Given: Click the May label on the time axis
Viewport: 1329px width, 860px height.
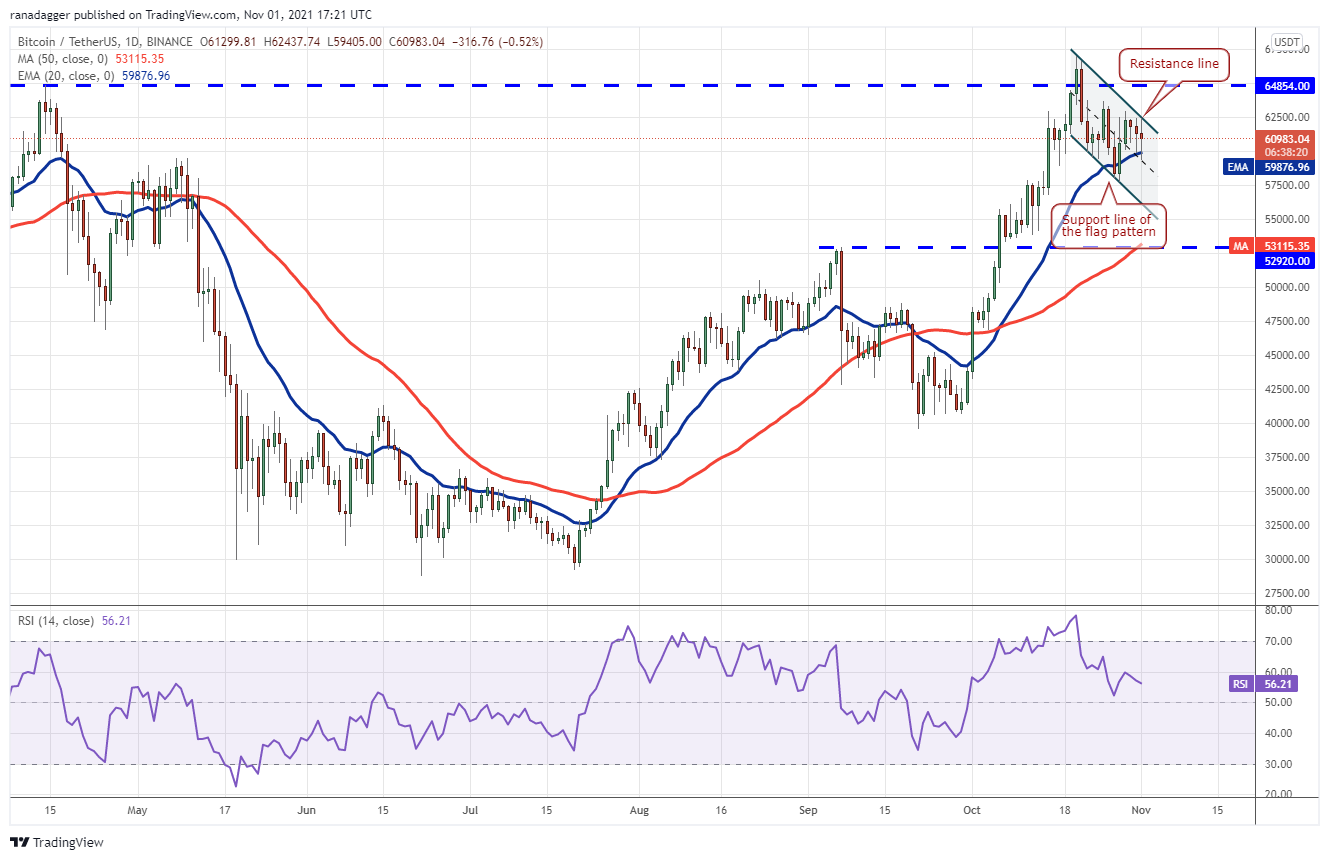Looking at the screenshot, I should pyautogui.click(x=137, y=809).
